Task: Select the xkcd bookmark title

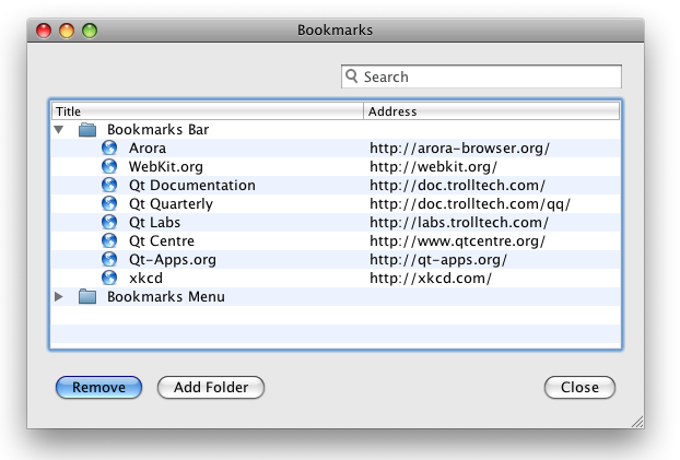Action: 146,278
